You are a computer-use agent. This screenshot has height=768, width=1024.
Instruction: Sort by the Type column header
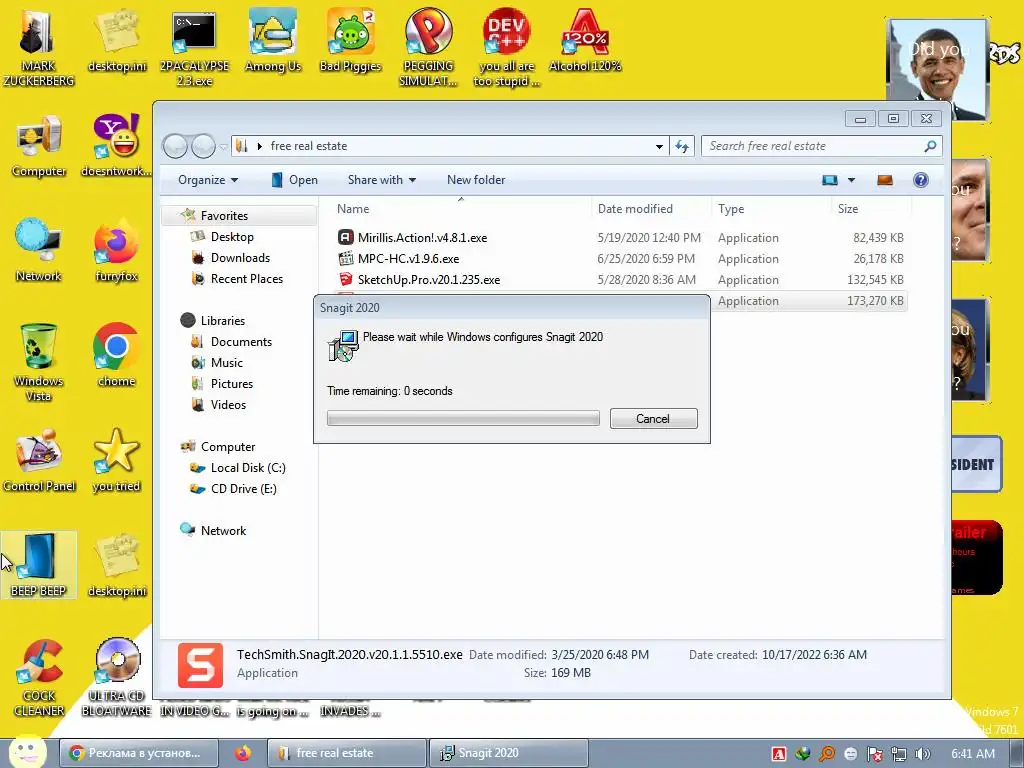(x=772, y=209)
